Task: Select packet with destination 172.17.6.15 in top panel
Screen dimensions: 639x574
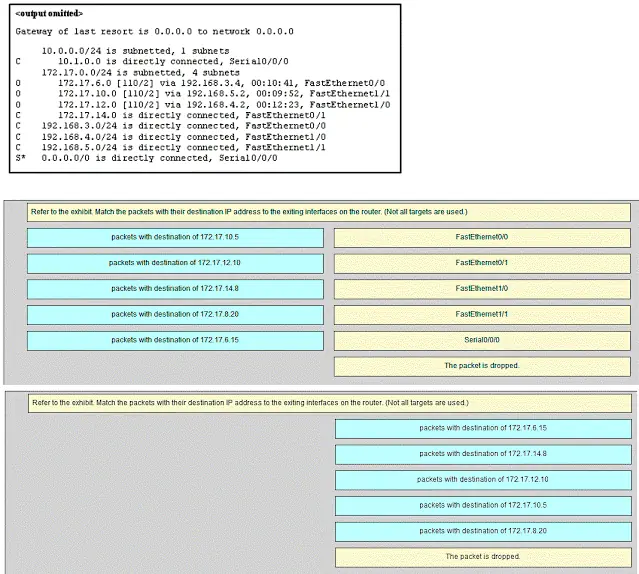Action: [175, 340]
